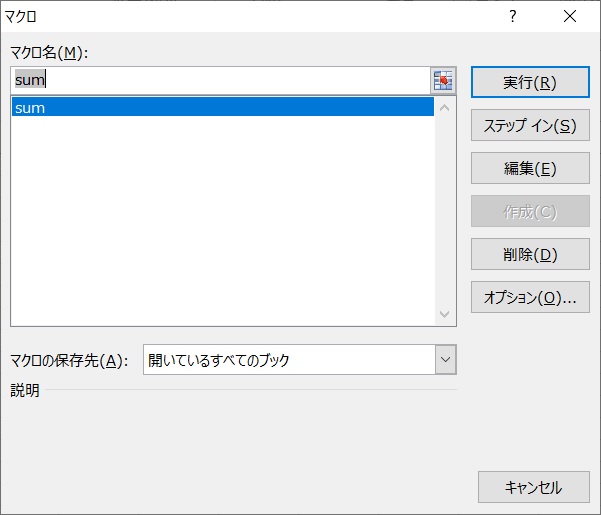Expand the マクロの保存先 dropdown arrow
The height and width of the screenshot is (515, 601).
coord(445,359)
